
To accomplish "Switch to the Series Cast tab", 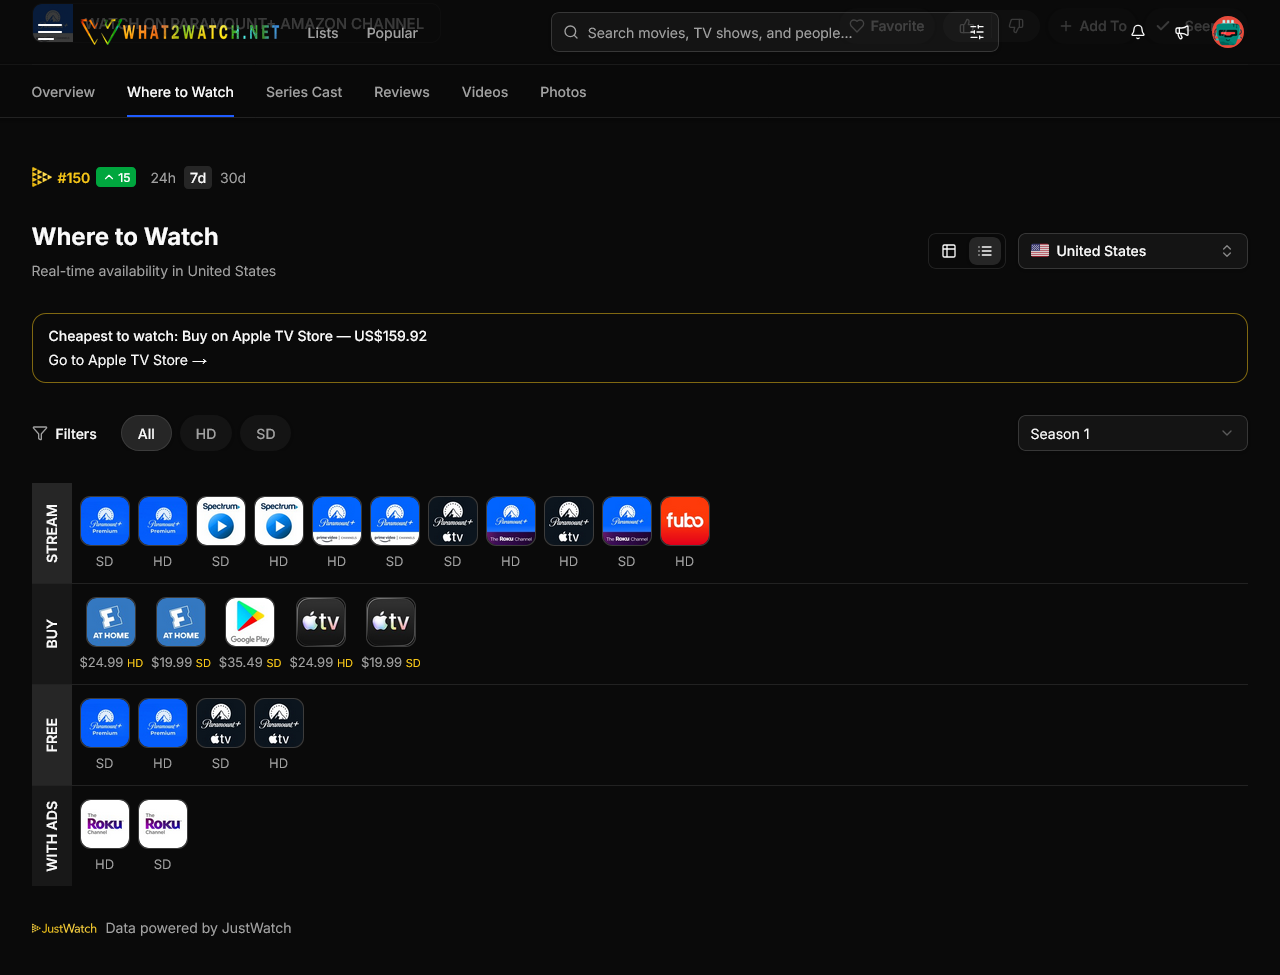I will tap(304, 92).
